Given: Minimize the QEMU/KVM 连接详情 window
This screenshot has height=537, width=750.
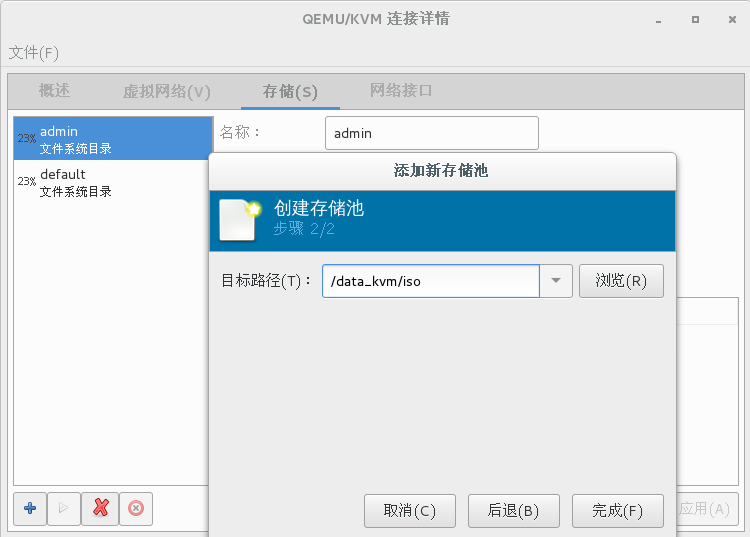Looking at the screenshot, I should pos(659,20).
